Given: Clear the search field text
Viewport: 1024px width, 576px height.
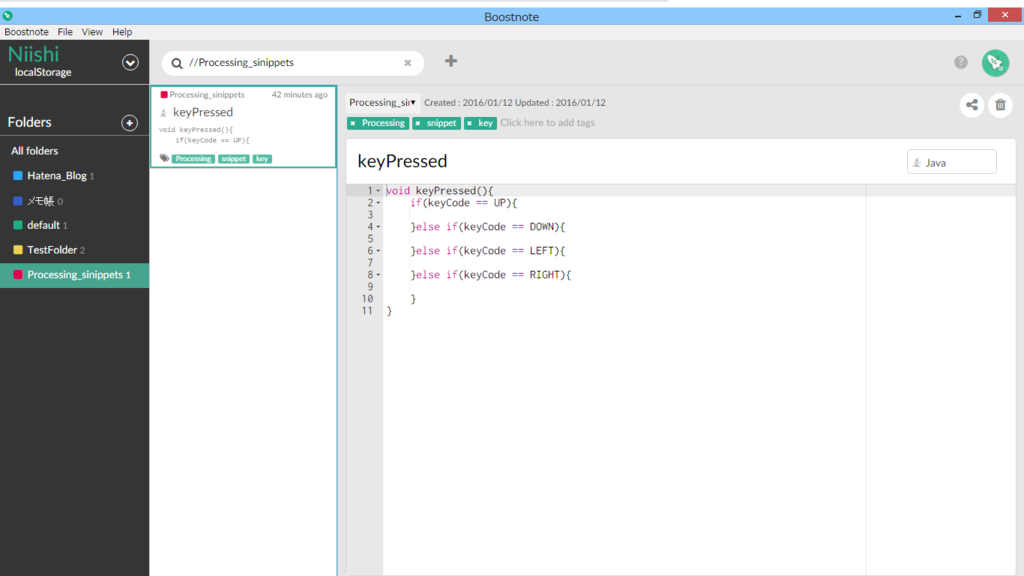Looking at the screenshot, I should point(408,63).
